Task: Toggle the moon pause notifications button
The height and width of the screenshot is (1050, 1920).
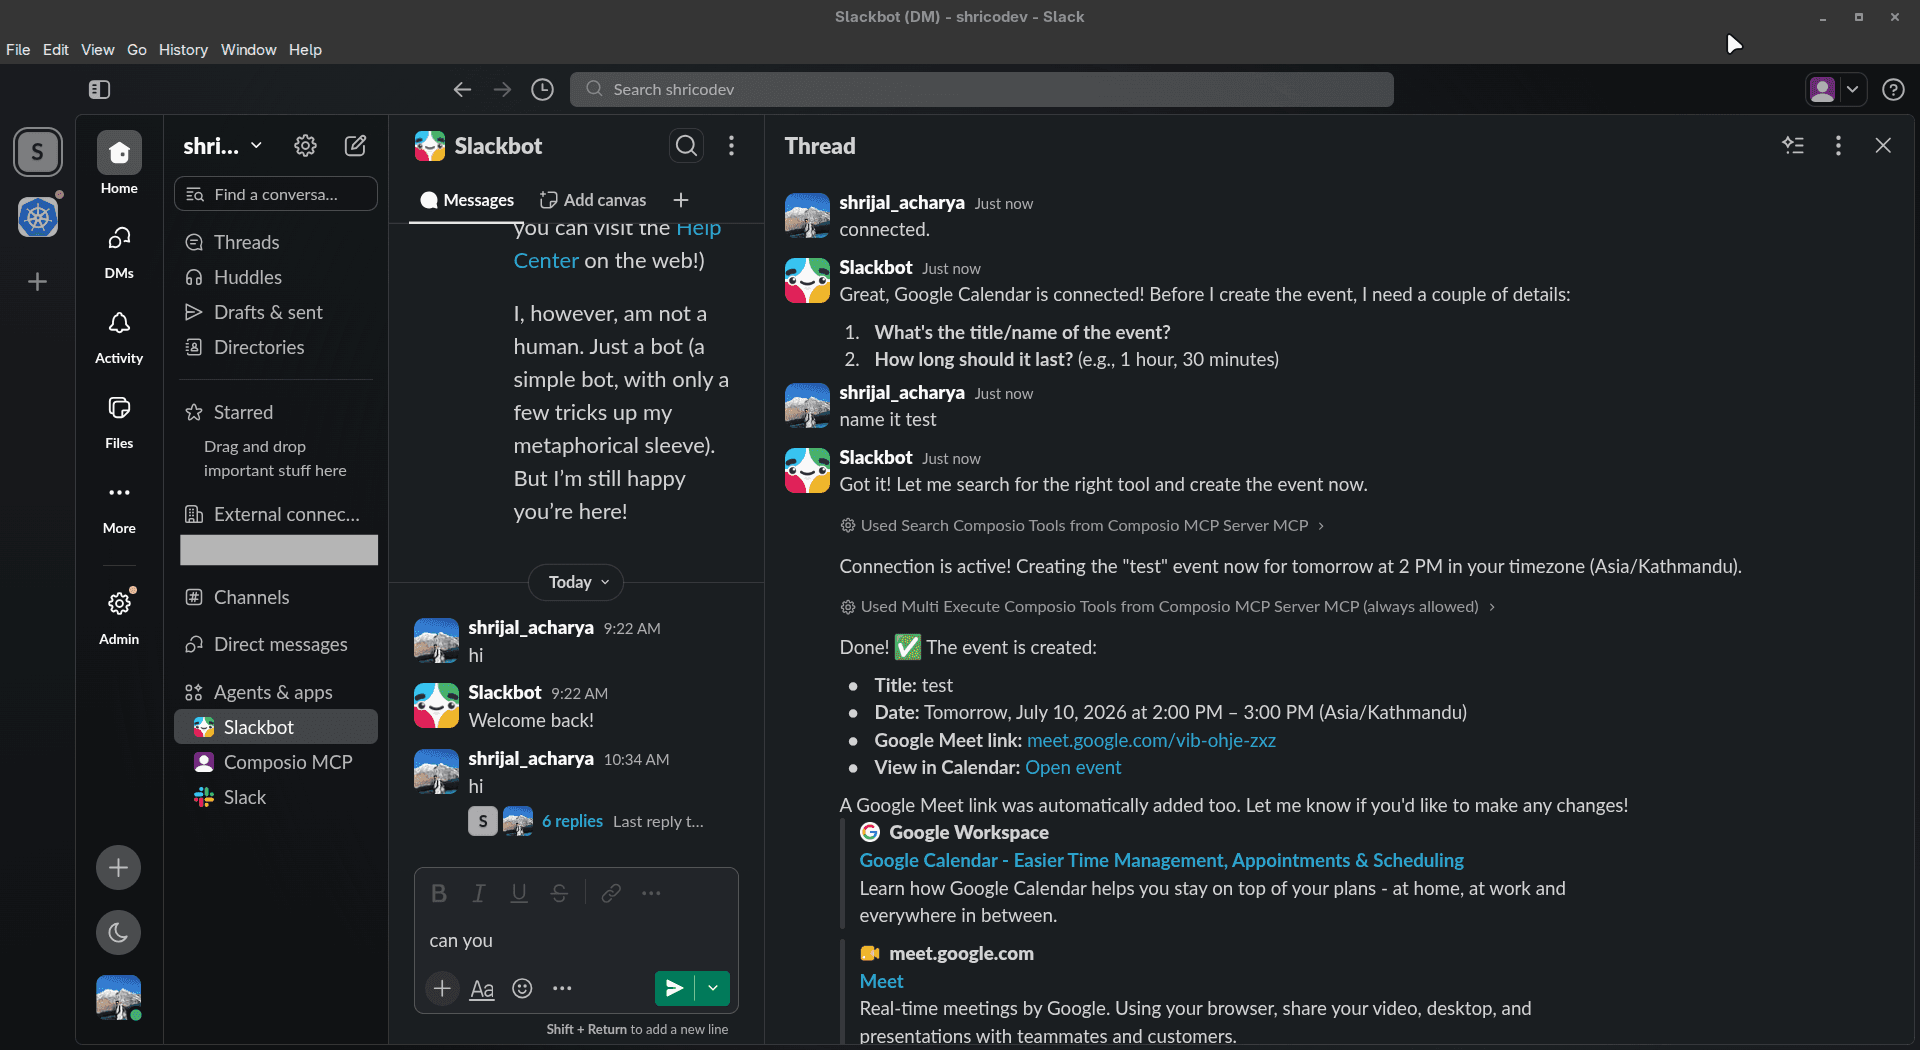Action: pos(118,933)
